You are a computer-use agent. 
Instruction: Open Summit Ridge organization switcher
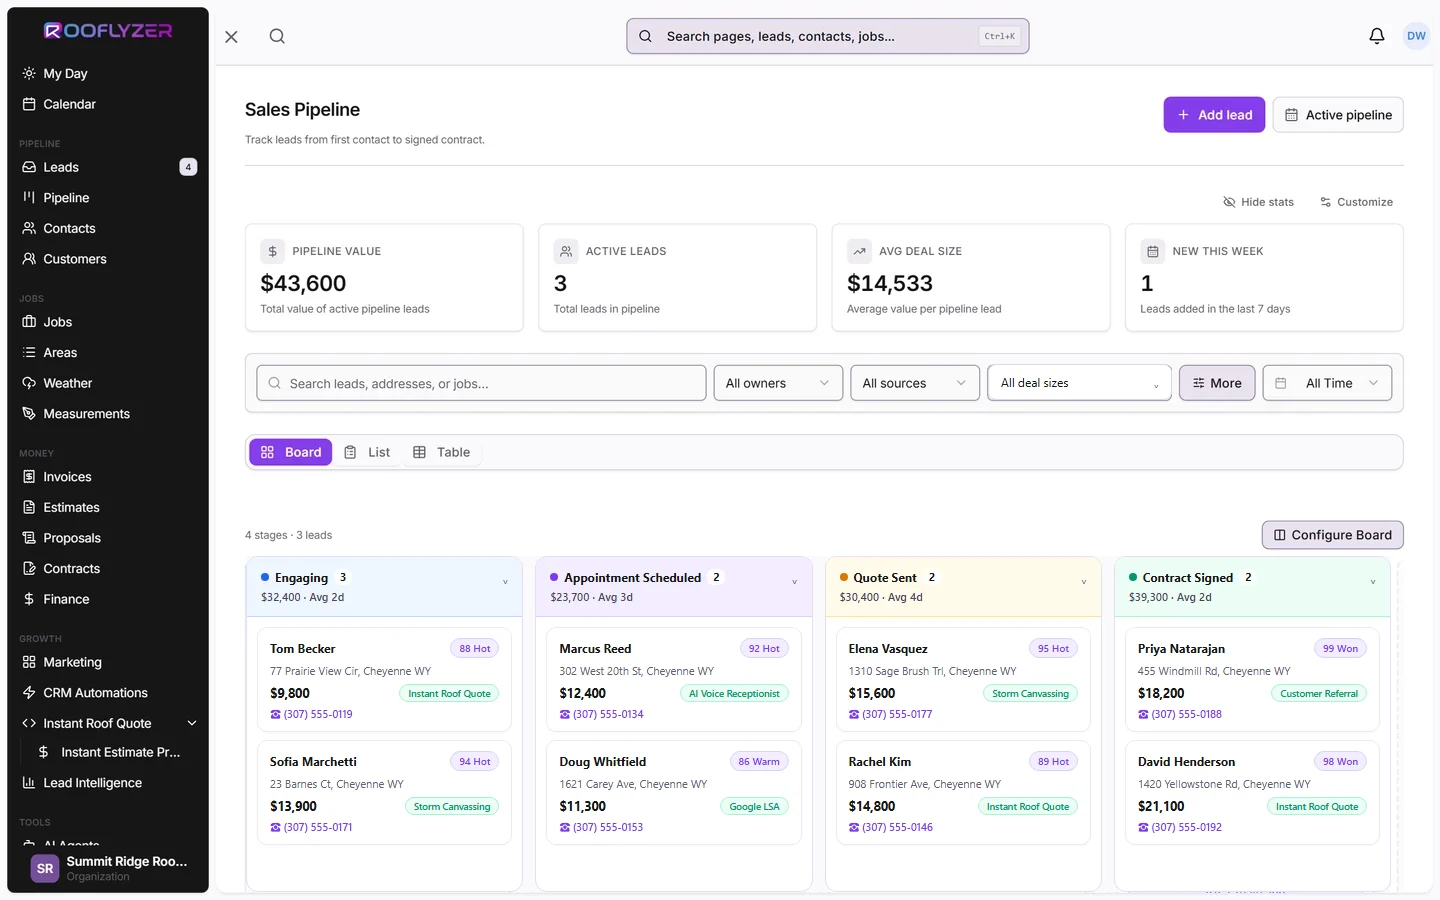coord(108,868)
